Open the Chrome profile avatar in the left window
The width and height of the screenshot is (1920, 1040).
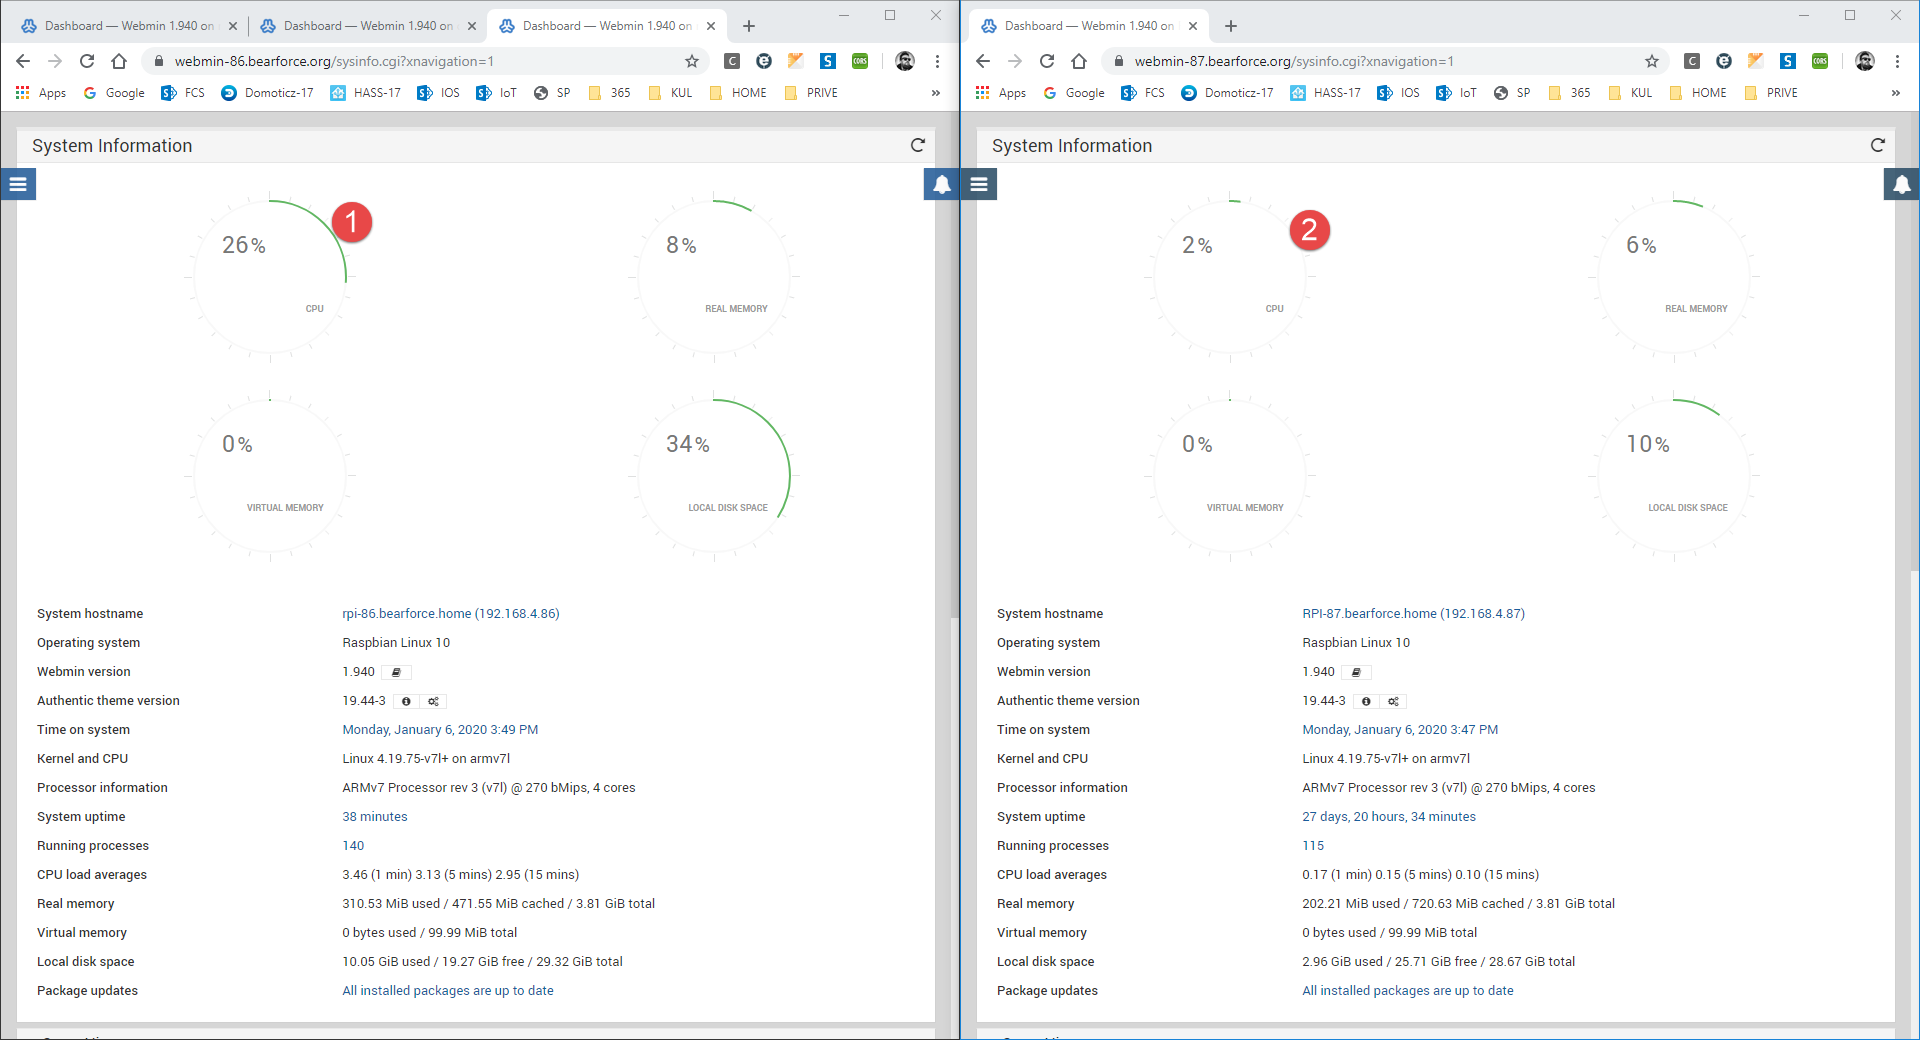point(905,61)
